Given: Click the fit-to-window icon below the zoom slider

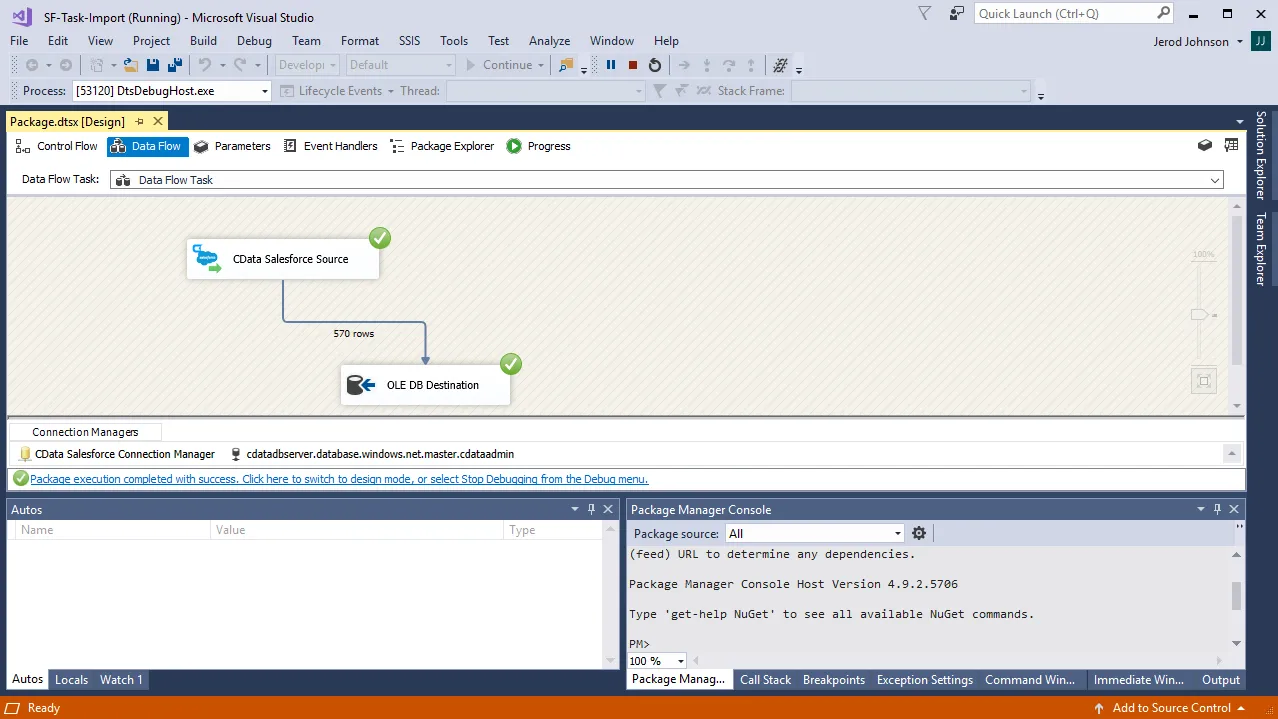Looking at the screenshot, I should pyautogui.click(x=1203, y=380).
